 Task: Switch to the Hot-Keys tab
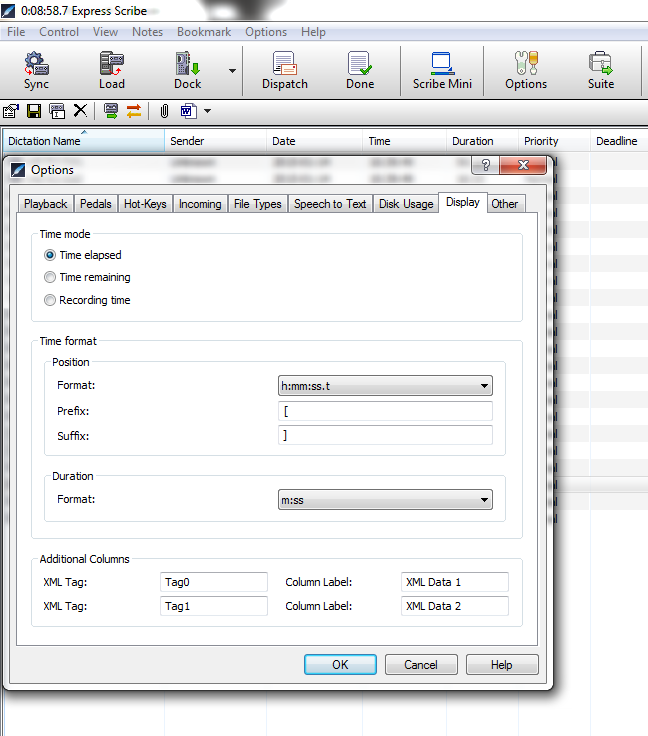tap(145, 204)
